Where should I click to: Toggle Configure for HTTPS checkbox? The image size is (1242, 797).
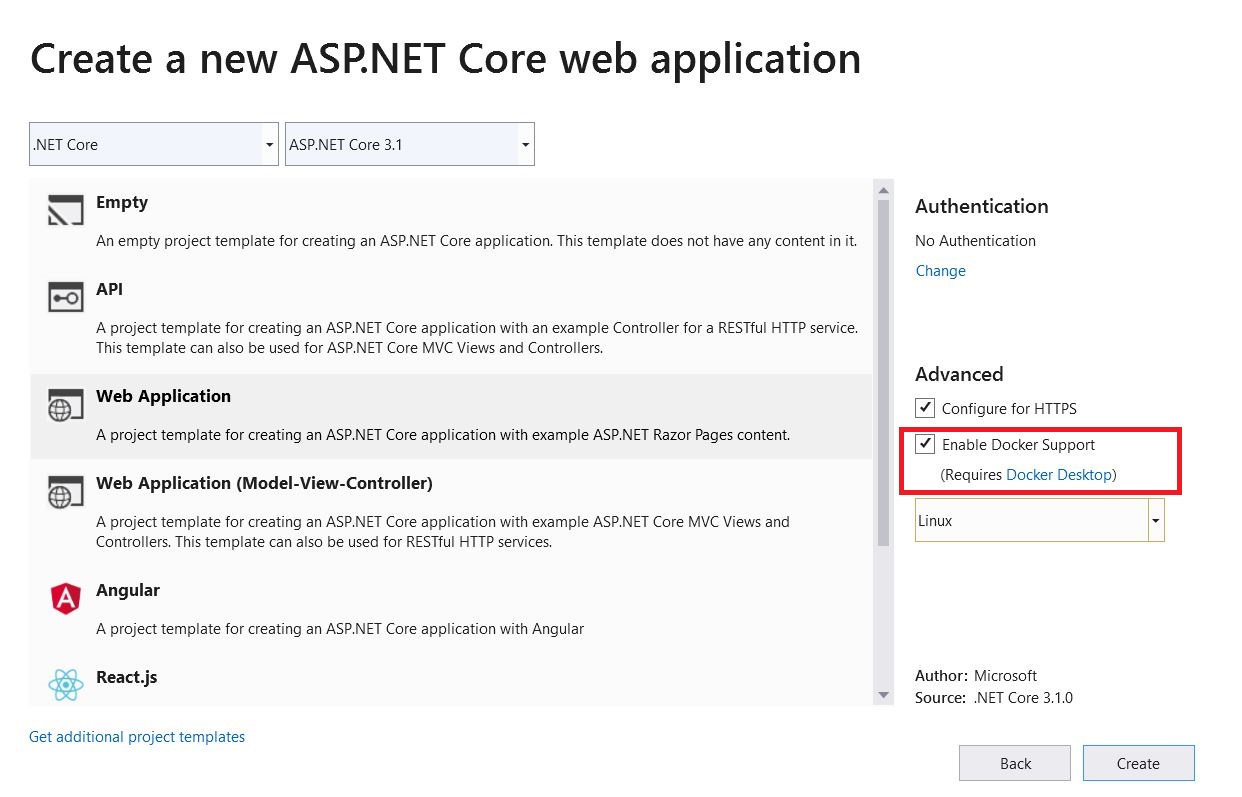pos(925,408)
